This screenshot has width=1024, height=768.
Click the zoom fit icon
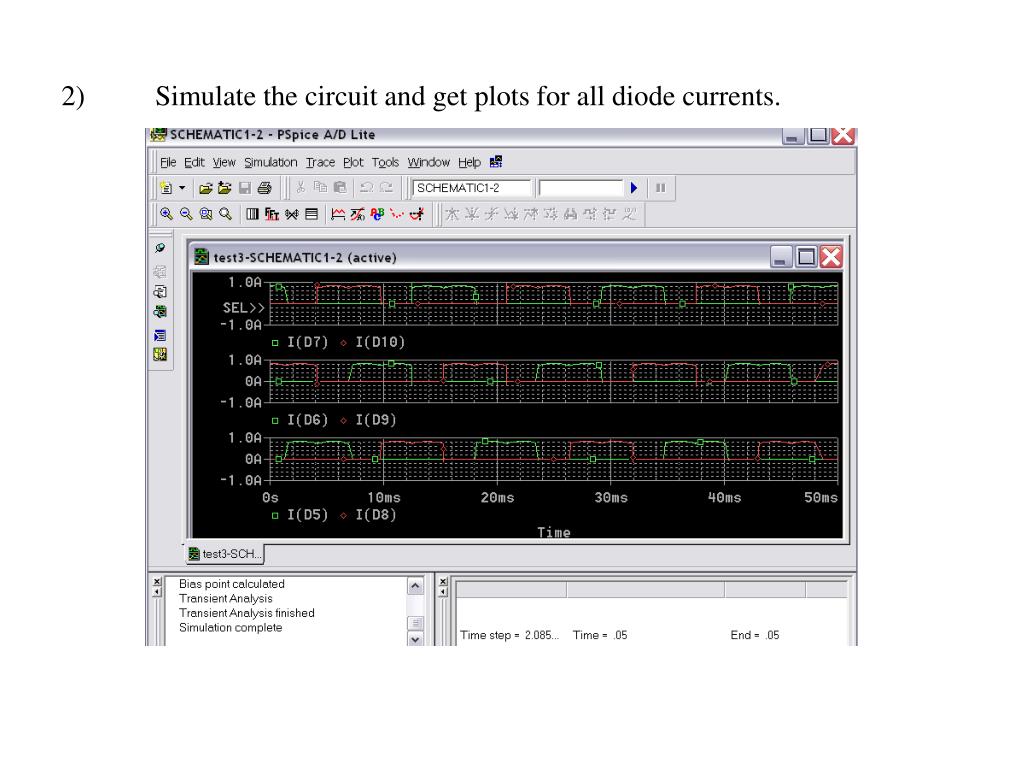(x=225, y=214)
